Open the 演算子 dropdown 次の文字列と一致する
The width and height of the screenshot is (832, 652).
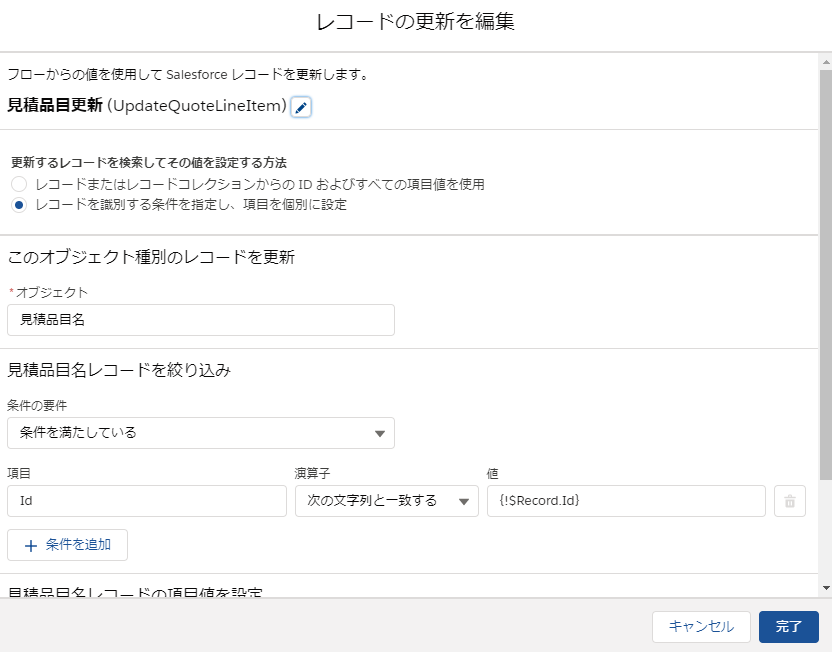[387, 501]
